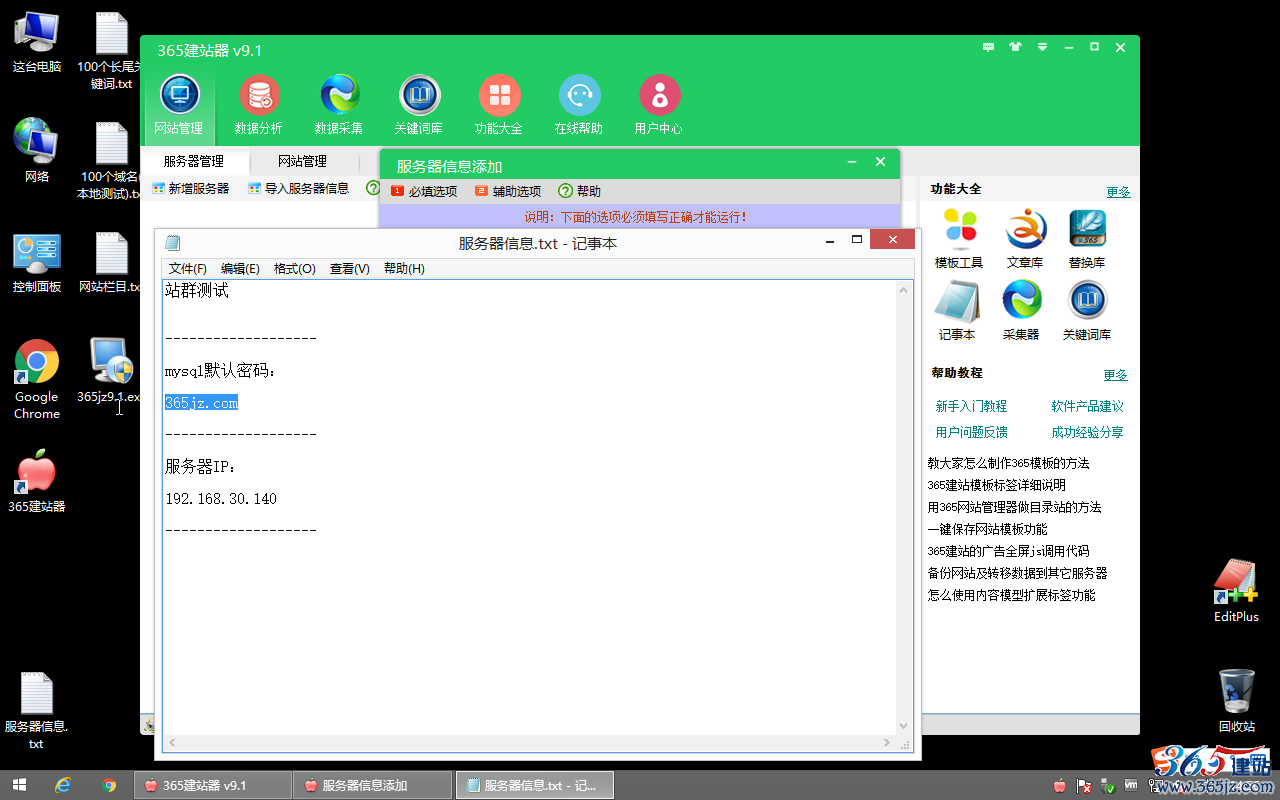Click the VMware tools tray icon

pos(1132,785)
